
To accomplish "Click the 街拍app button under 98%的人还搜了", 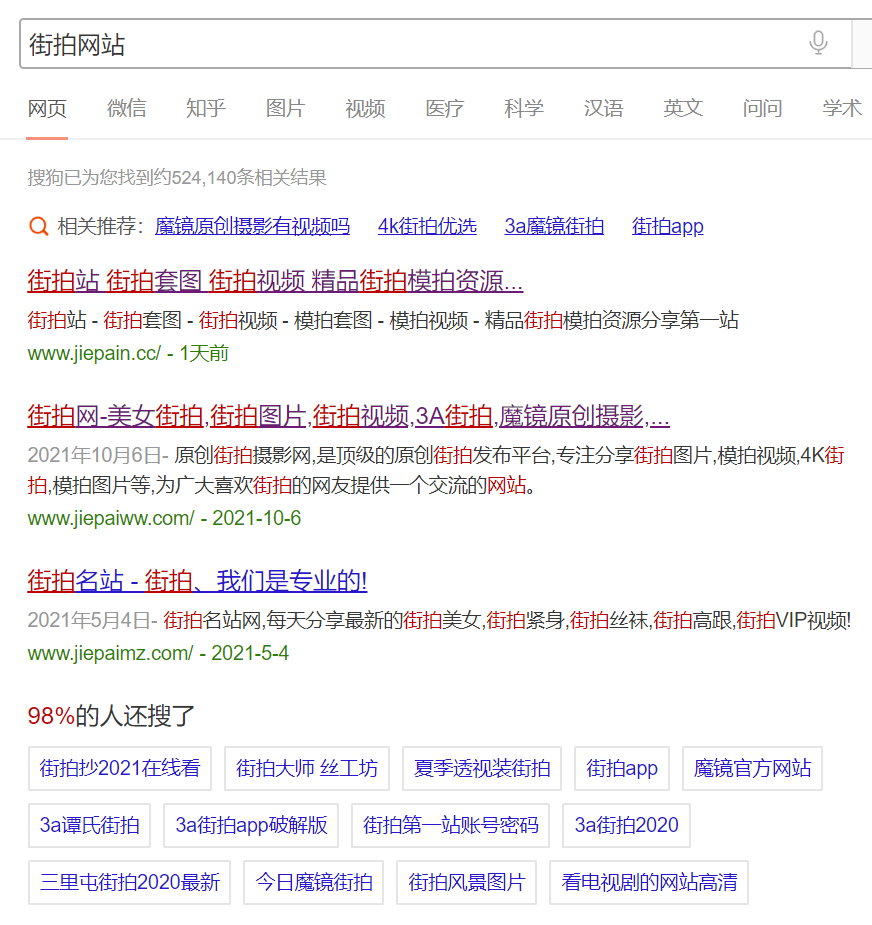I will pos(622,769).
